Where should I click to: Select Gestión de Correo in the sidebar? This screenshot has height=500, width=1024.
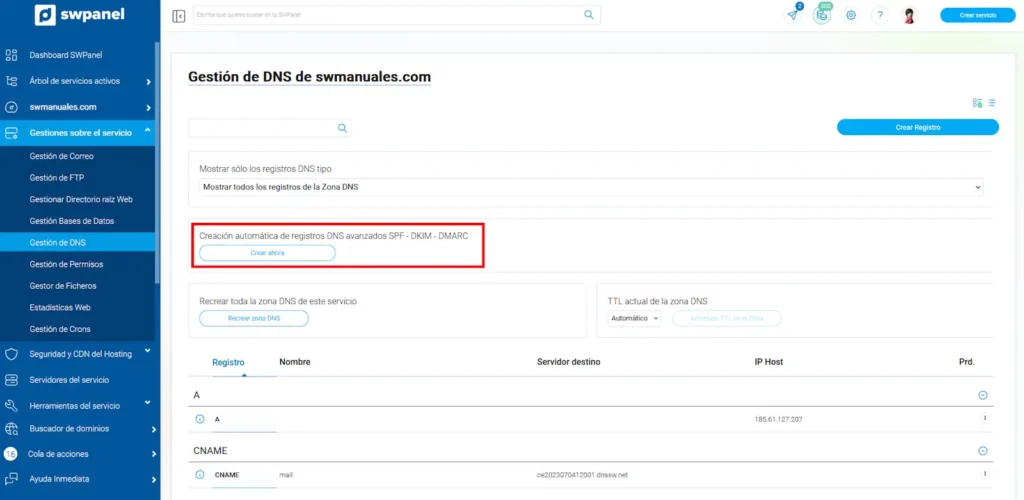[62, 156]
